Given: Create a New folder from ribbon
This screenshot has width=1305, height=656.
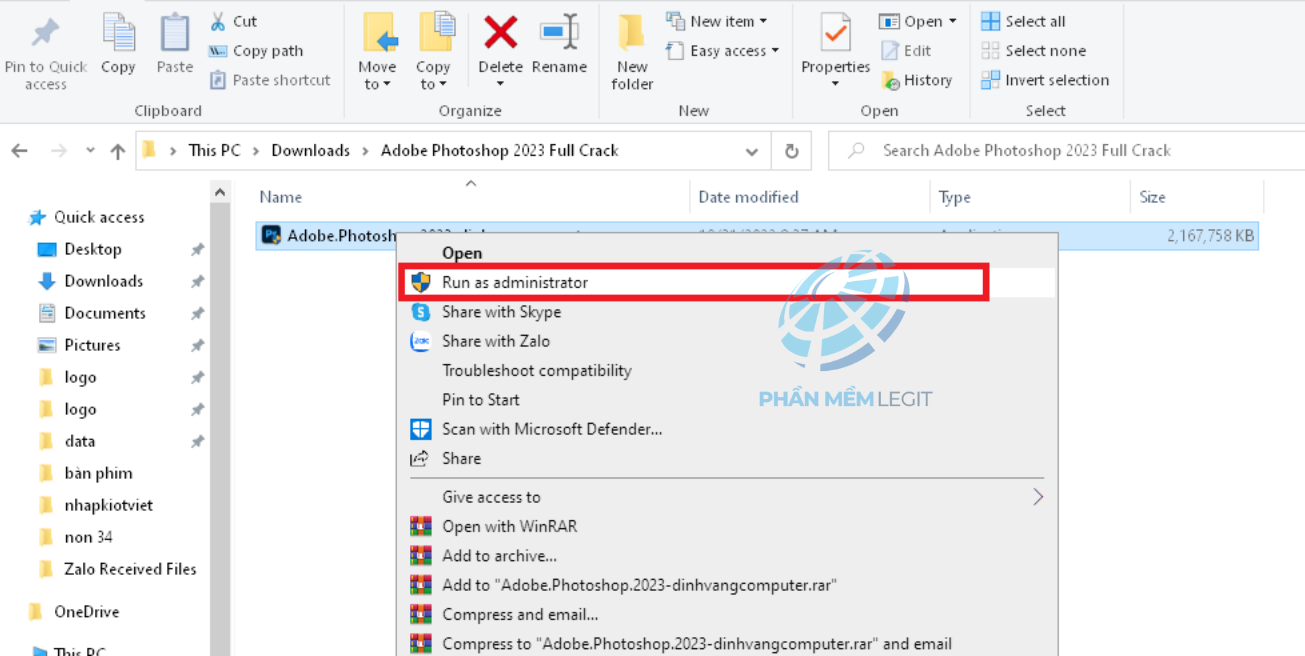Looking at the screenshot, I should click(x=632, y=33).
